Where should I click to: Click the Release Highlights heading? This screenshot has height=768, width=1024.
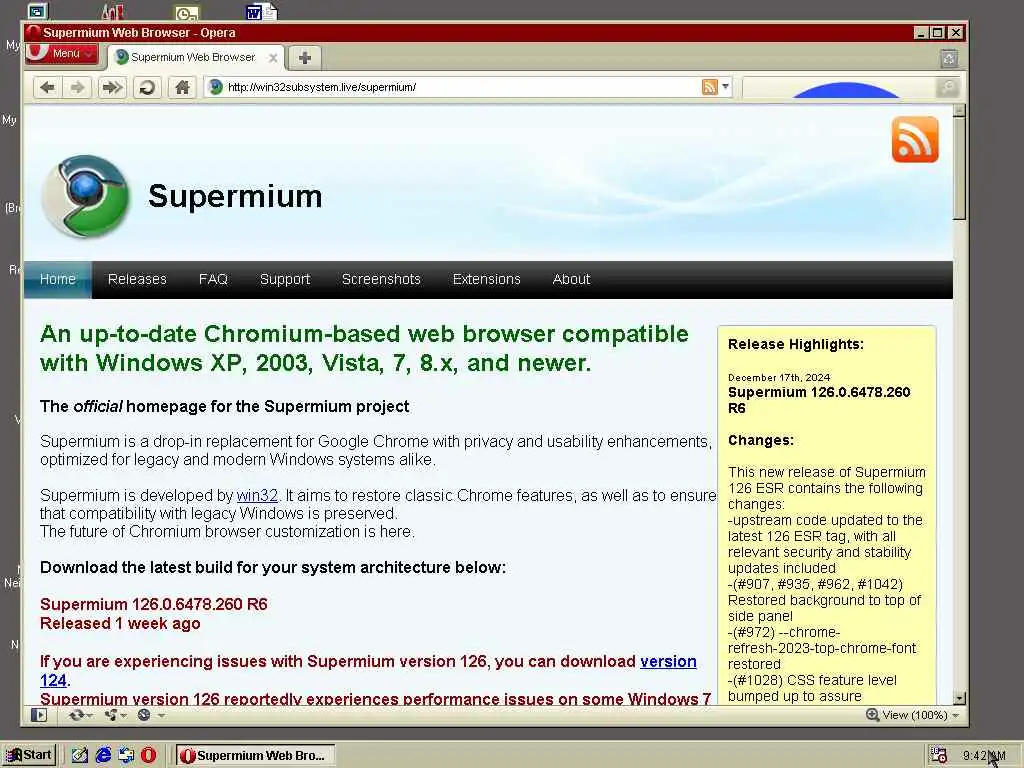click(x=795, y=345)
